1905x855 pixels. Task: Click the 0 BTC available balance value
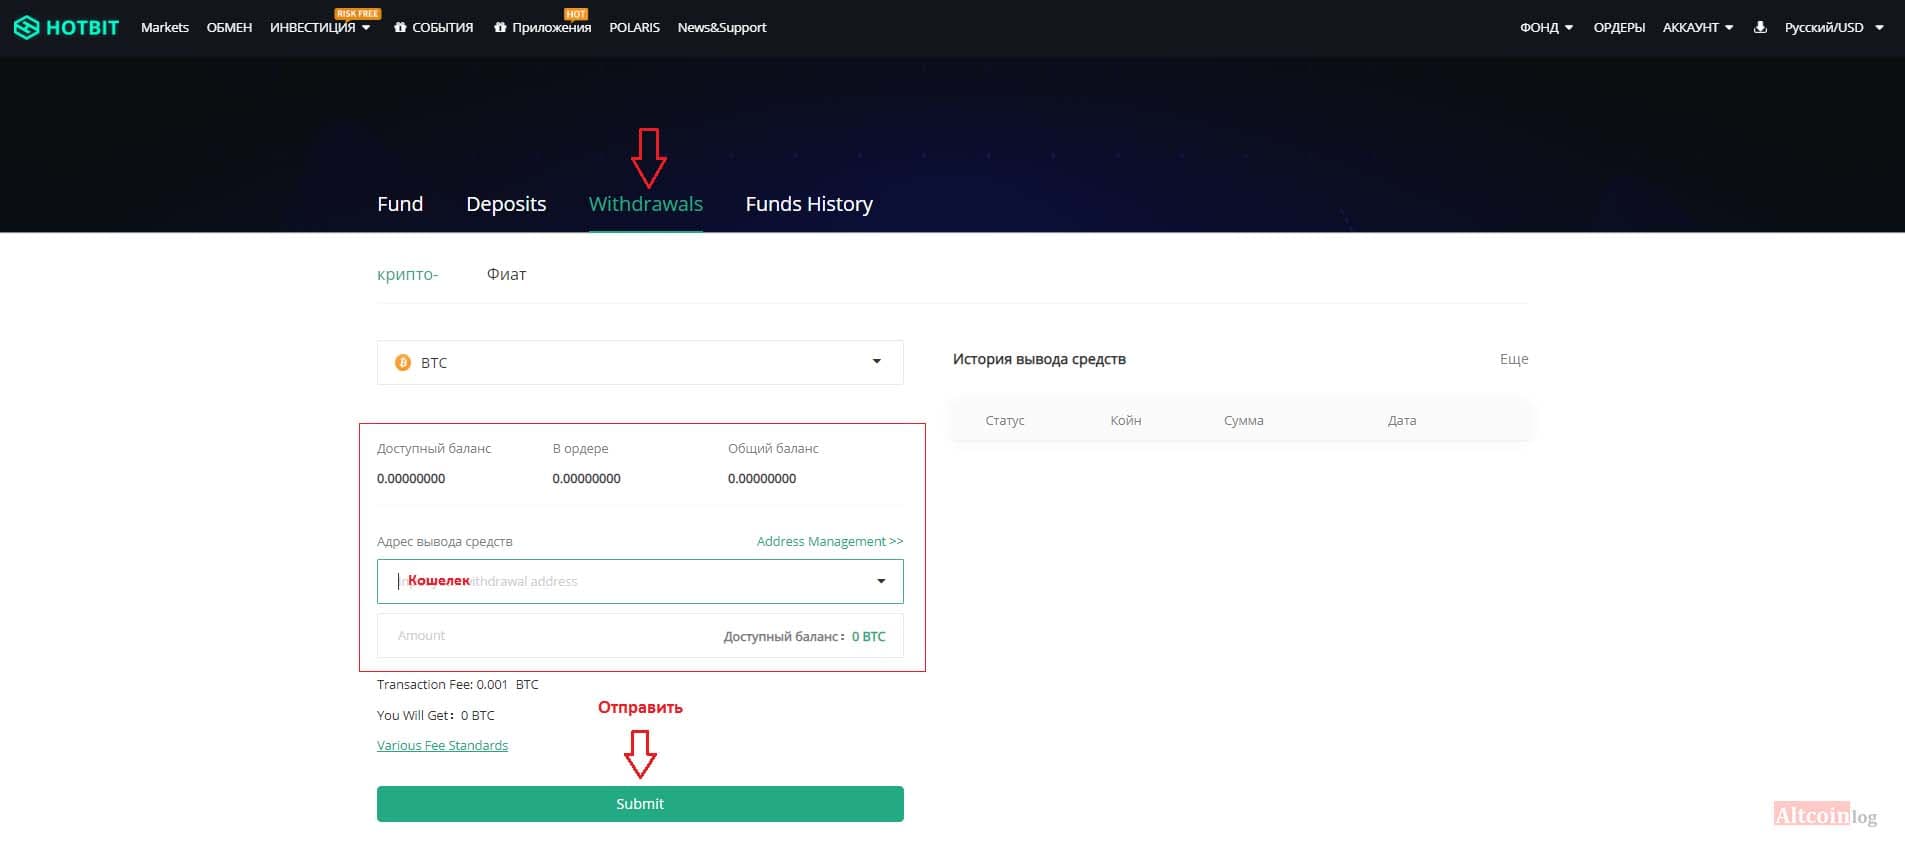point(868,636)
